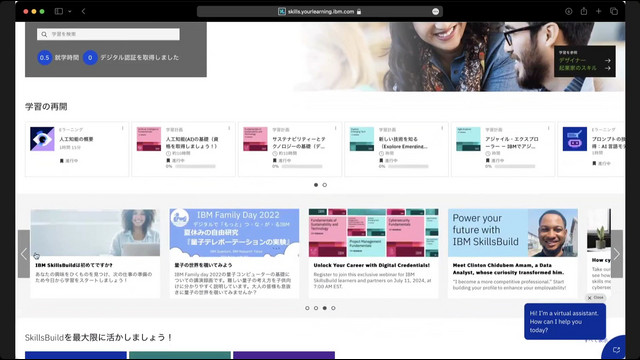Screen dimensions: 640x360
Task: Click the 0 digital credentials badge
Action: 90,58
